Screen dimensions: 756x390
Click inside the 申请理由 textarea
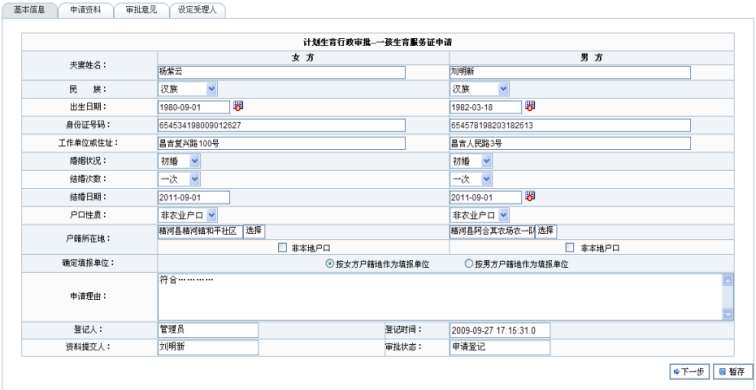(x=440, y=296)
